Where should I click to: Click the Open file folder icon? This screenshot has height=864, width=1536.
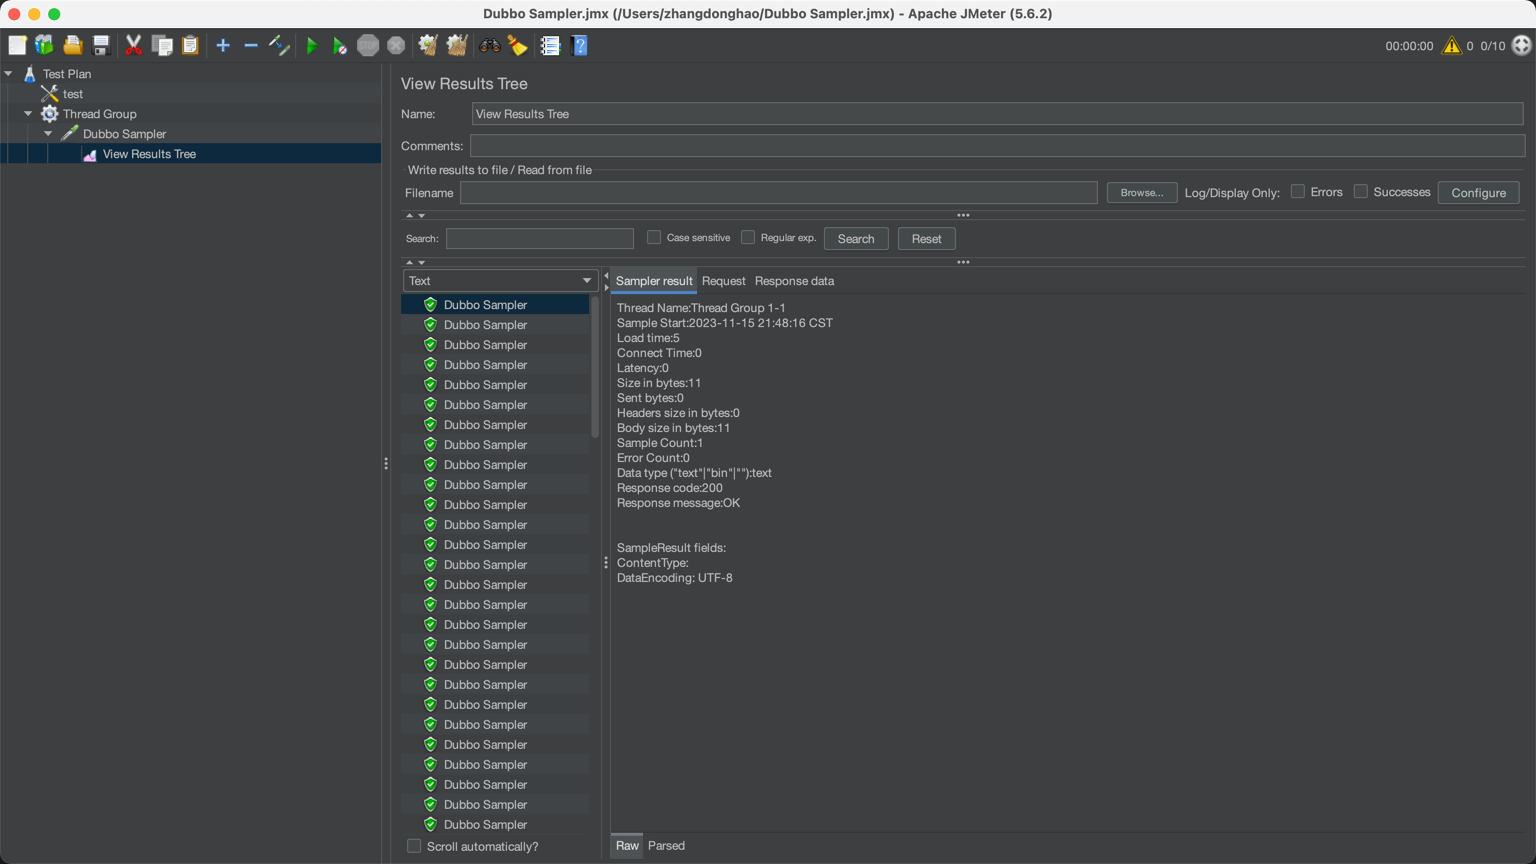tap(72, 45)
